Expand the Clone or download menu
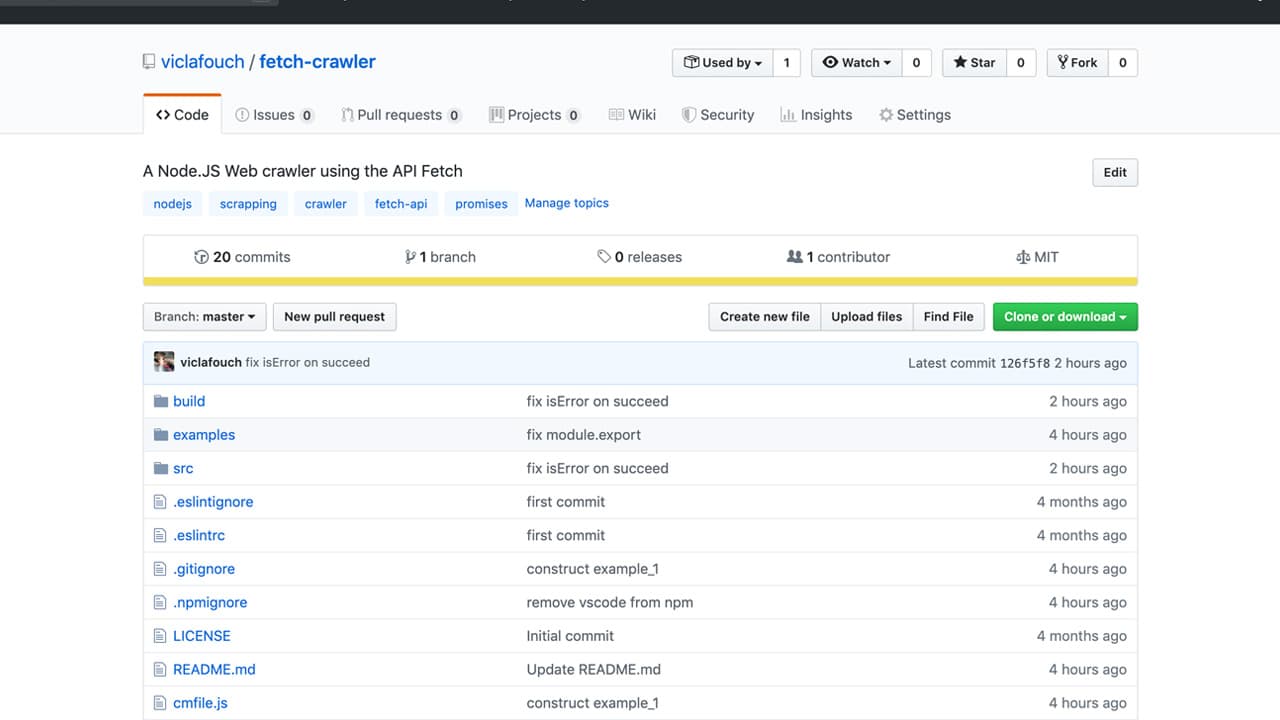 [1064, 317]
